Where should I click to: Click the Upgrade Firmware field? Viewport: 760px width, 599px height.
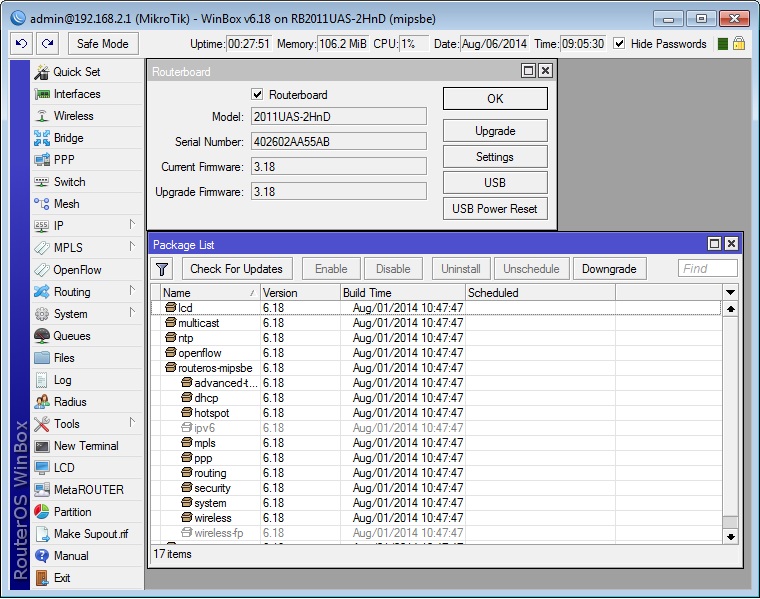coord(339,191)
